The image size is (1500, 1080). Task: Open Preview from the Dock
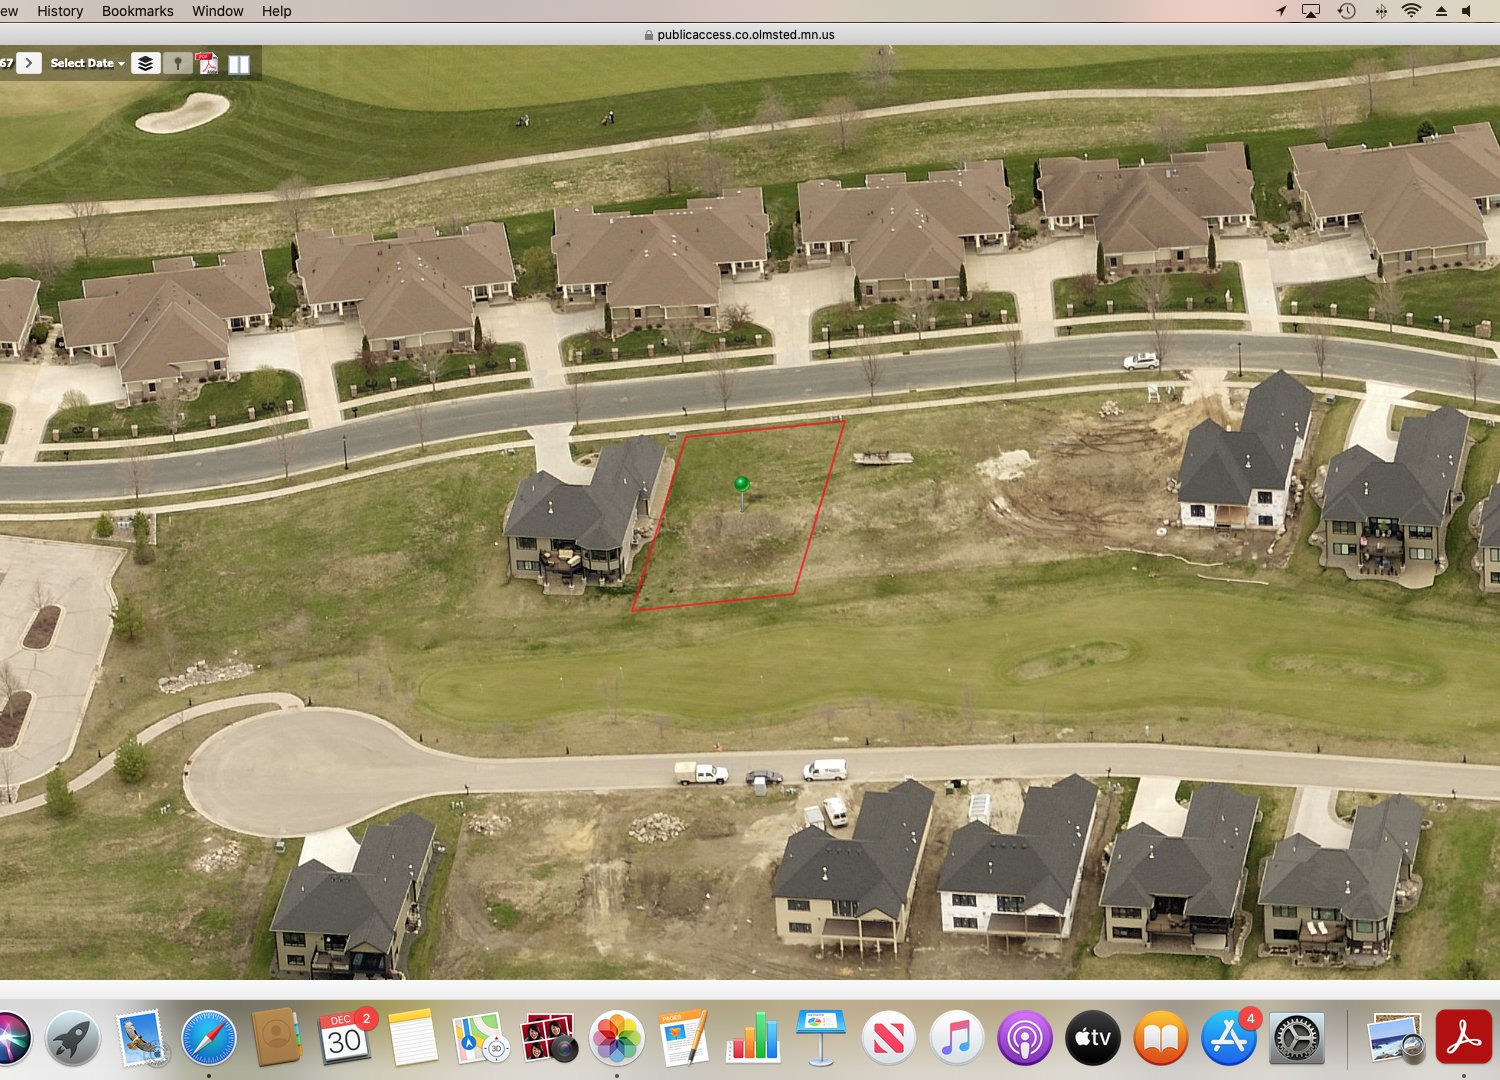(x=1396, y=1038)
